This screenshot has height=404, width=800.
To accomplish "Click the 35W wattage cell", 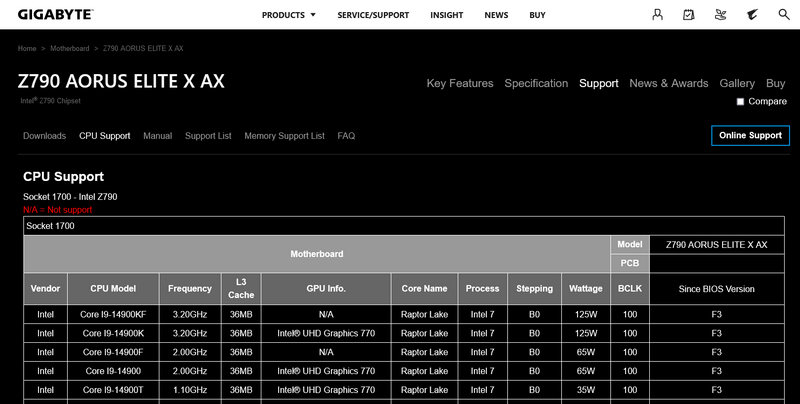I will click(x=586, y=390).
